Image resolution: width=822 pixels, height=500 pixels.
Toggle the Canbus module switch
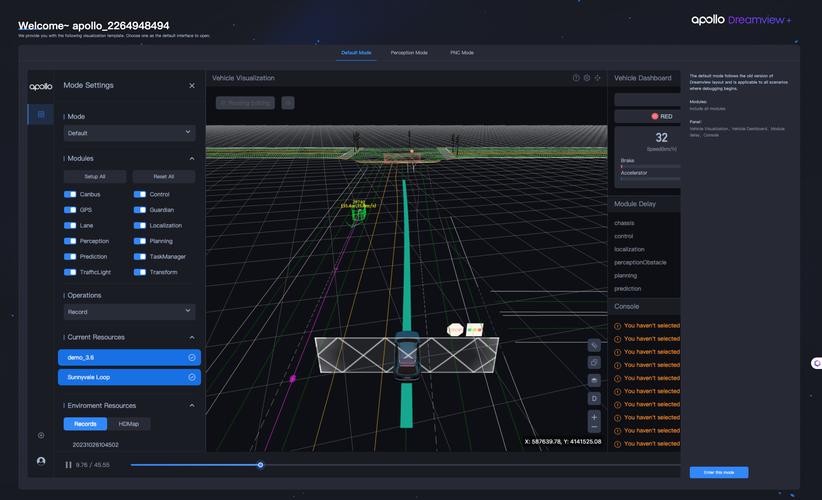click(70, 194)
